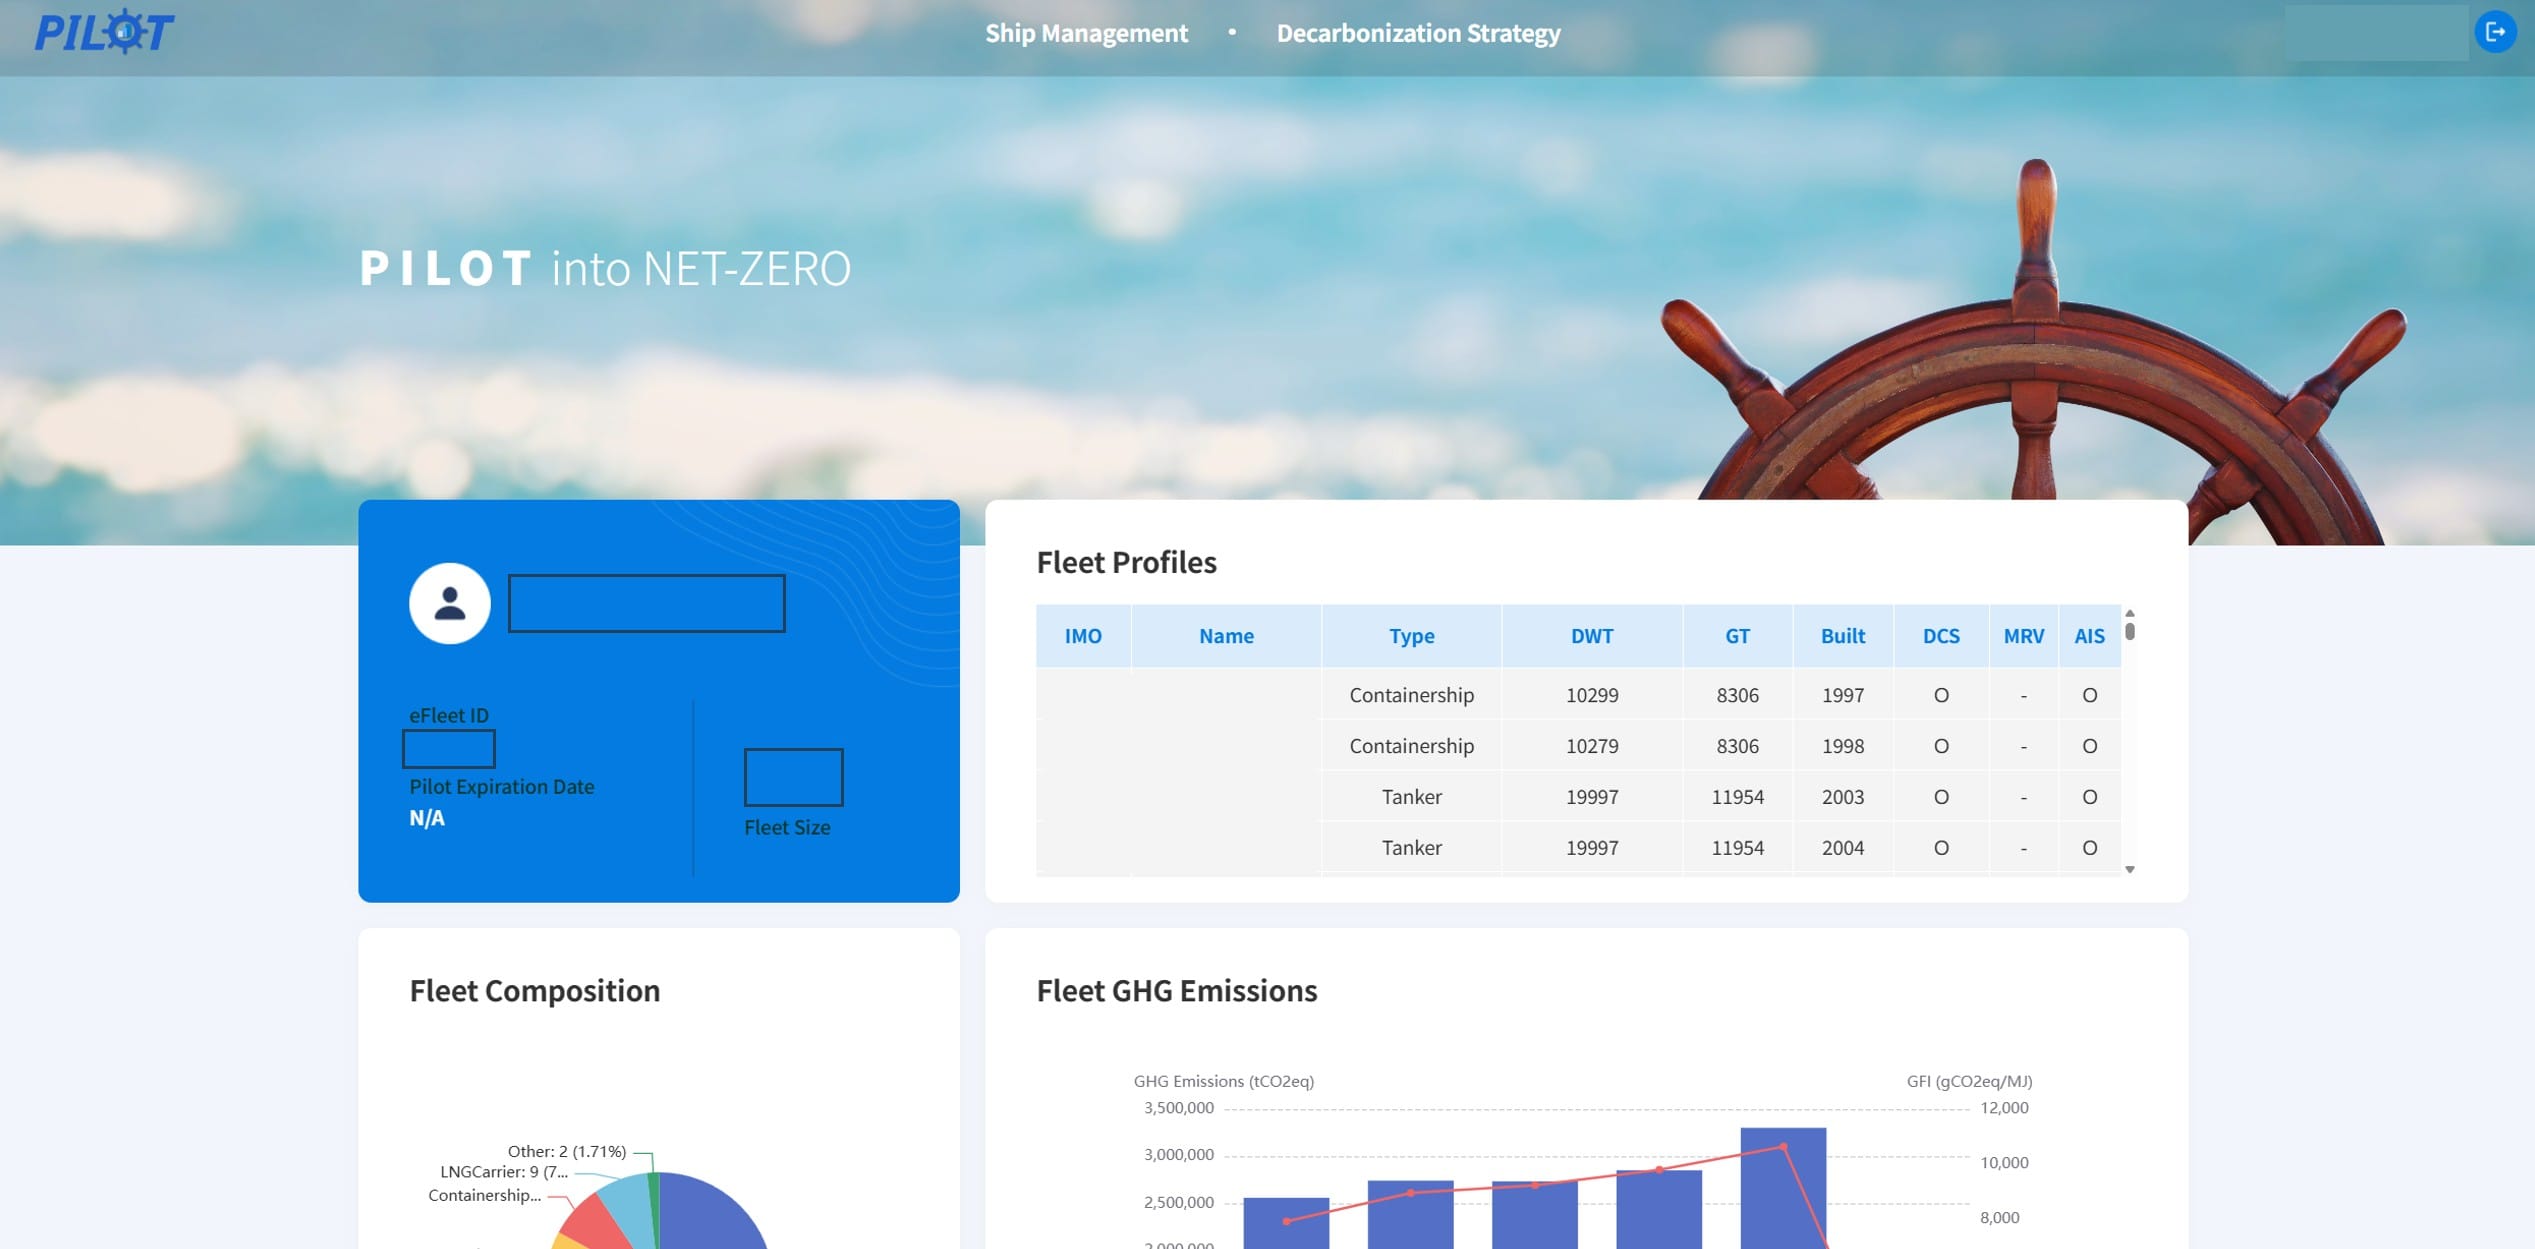Open Decarbonization Strategy menu
This screenshot has height=1249, width=2535.
tap(1417, 33)
